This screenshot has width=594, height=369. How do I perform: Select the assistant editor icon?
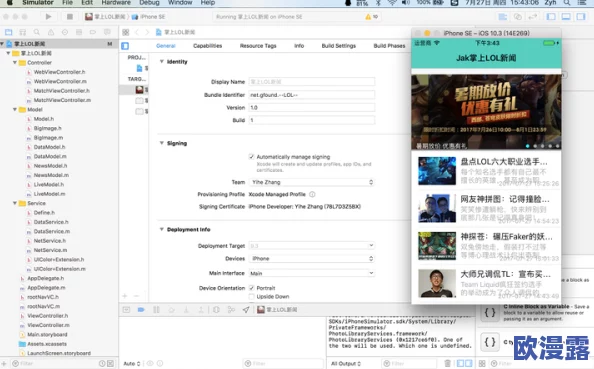point(517,17)
